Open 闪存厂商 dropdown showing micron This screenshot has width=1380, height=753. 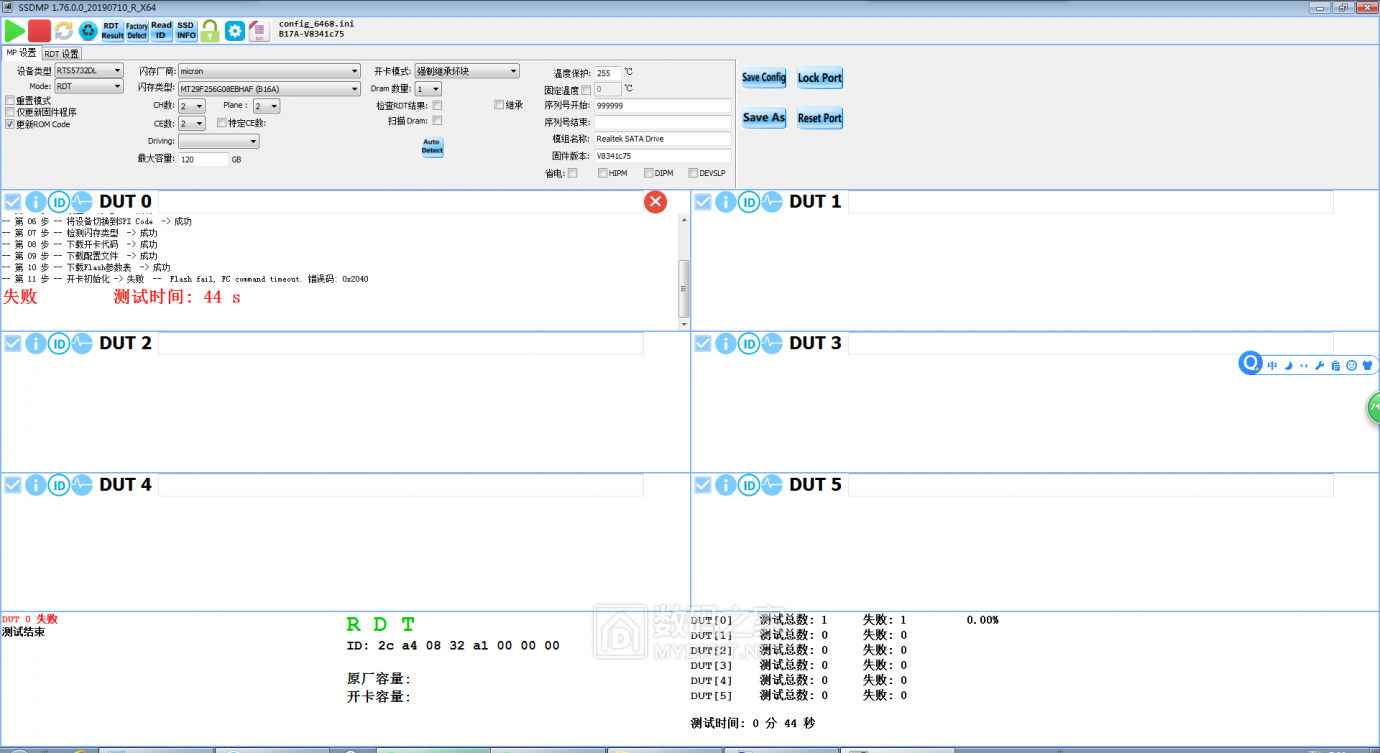click(269, 72)
